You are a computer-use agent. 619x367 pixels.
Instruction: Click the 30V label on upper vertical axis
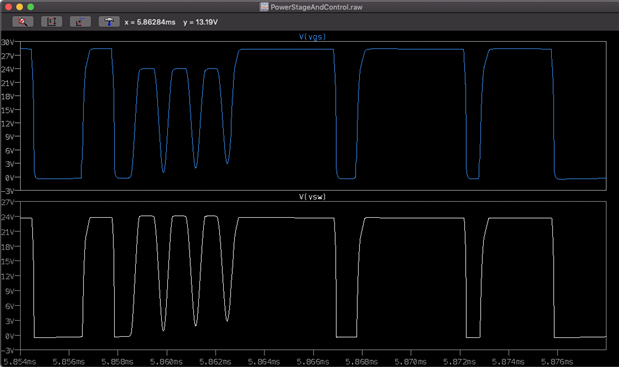8,42
